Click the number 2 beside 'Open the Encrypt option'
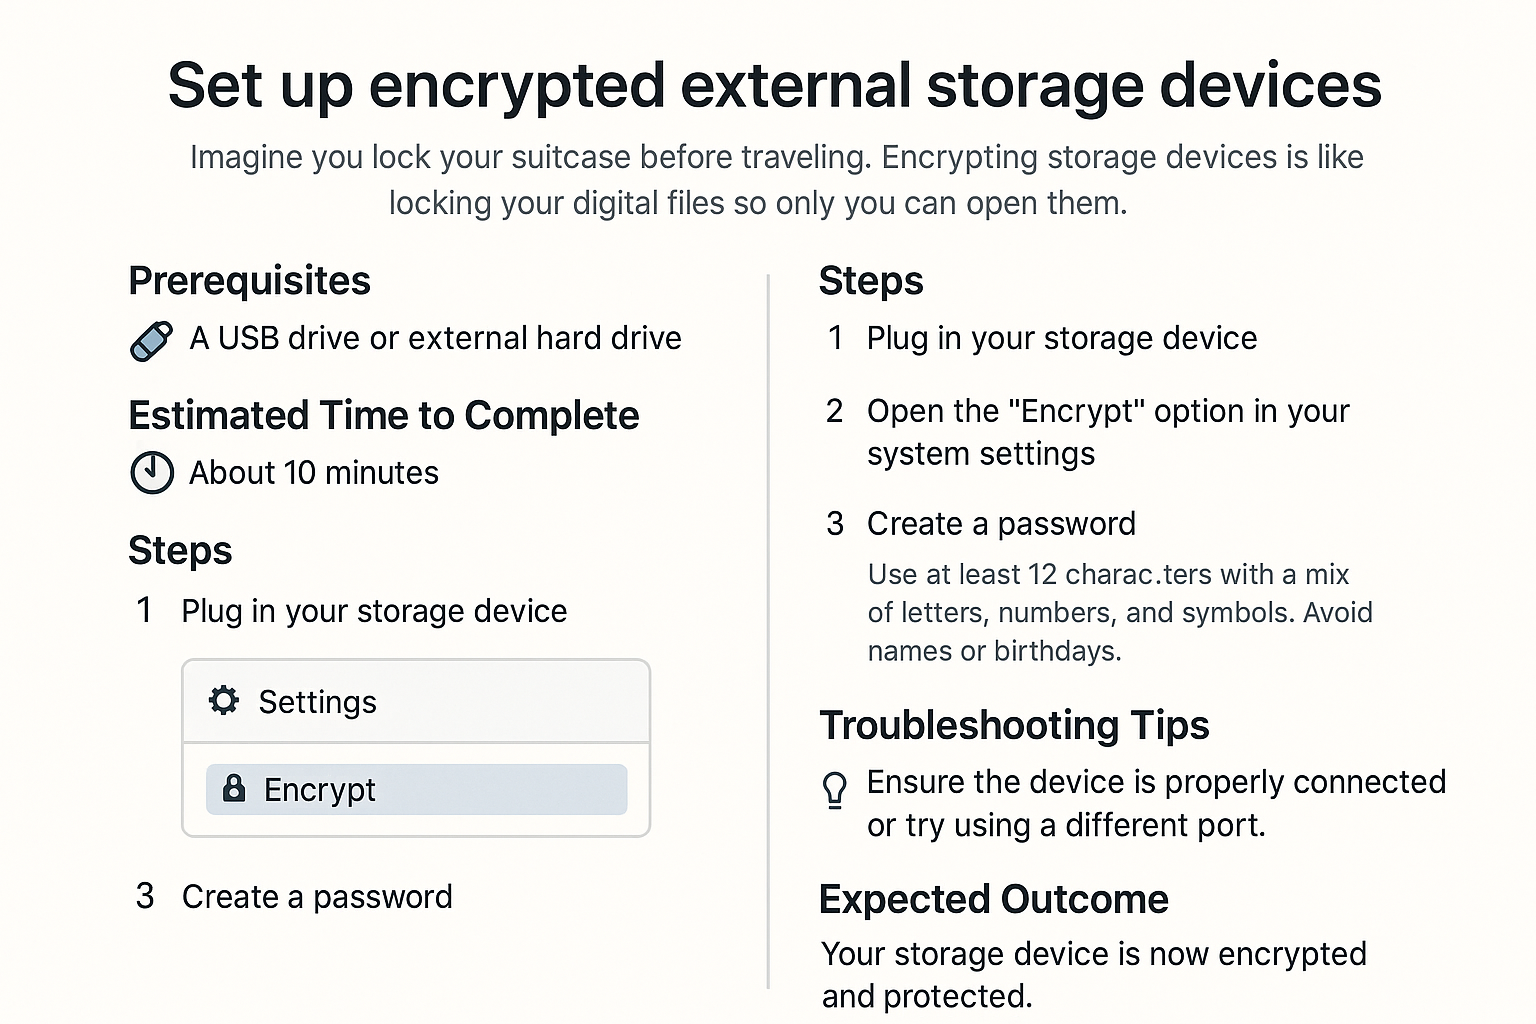 (x=835, y=411)
